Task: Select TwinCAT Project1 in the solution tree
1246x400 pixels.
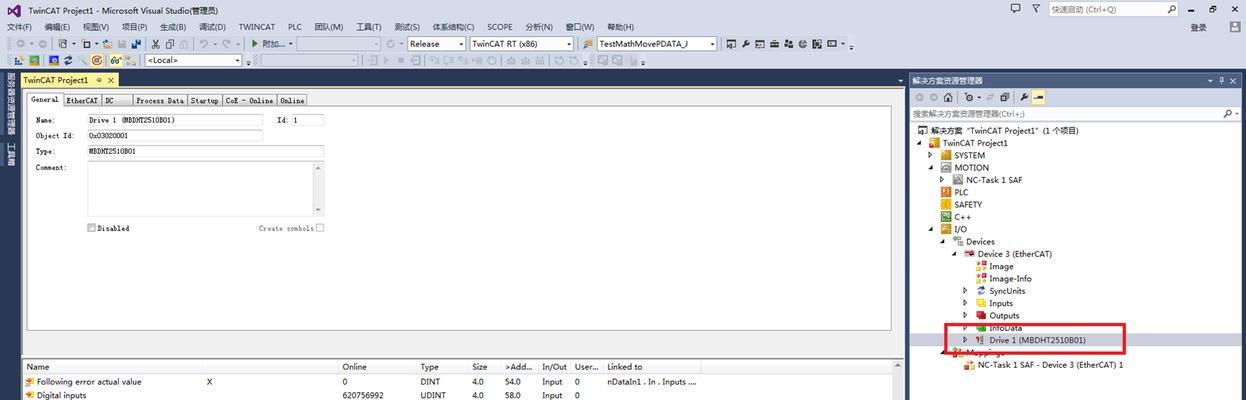Action: pyautogui.click(x=975, y=143)
